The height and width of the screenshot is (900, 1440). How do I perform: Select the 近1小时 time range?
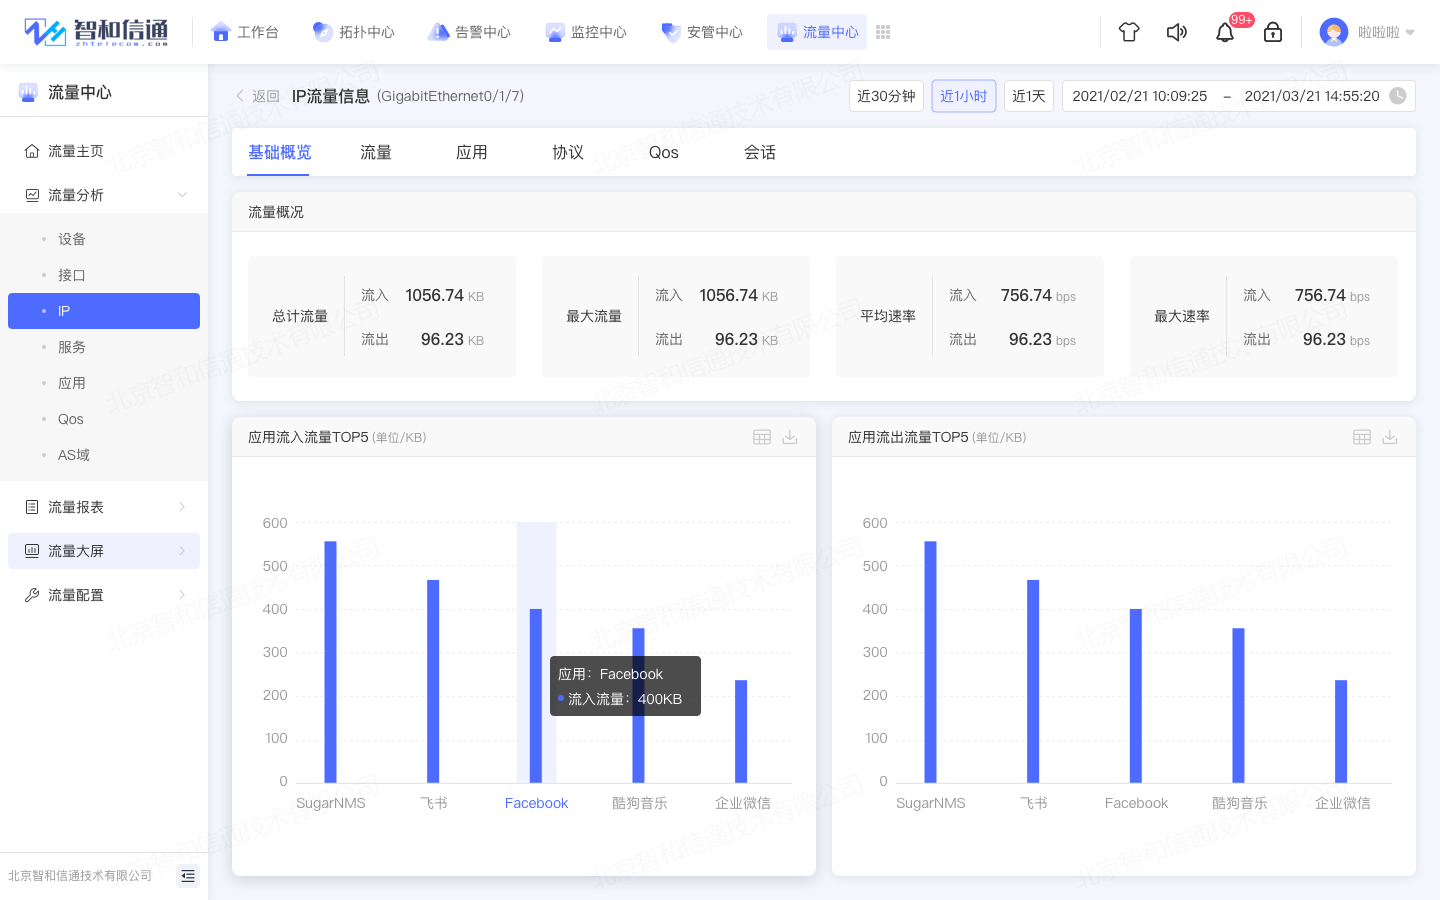[964, 96]
